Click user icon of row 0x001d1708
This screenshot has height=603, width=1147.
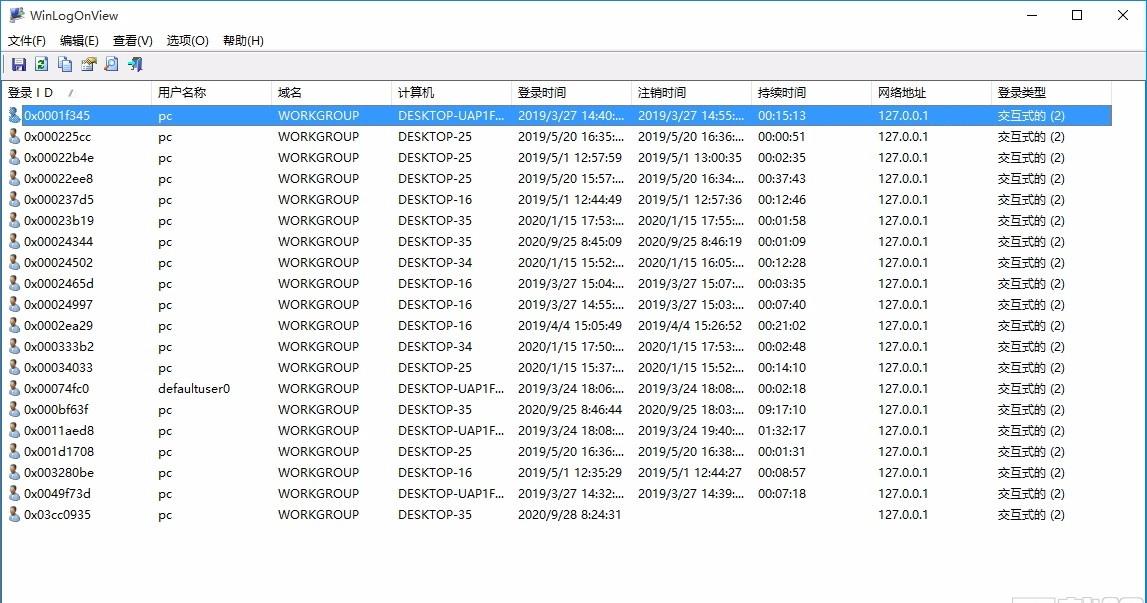pos(14,452)
